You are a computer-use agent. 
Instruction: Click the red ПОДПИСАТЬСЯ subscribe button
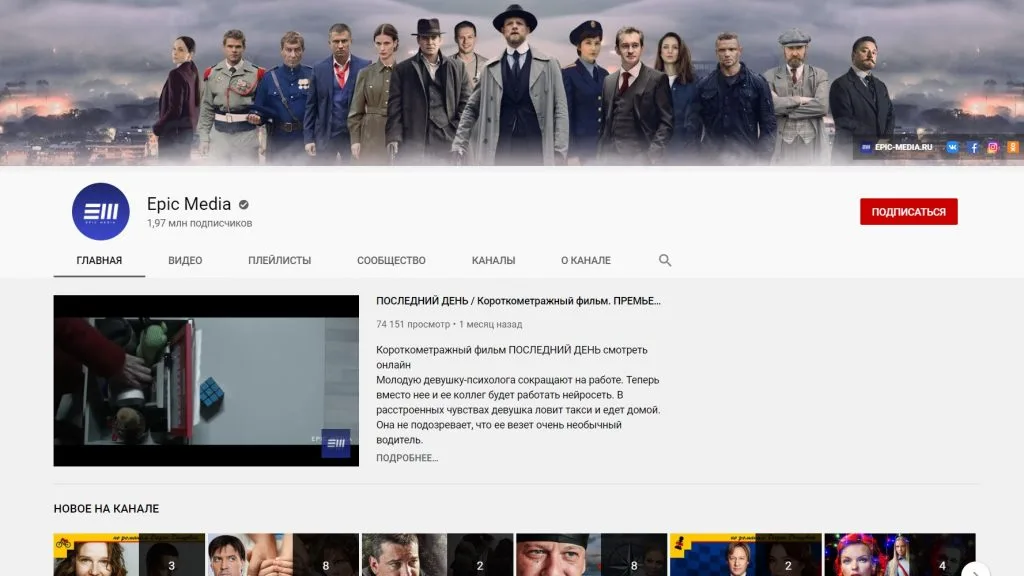909,211
